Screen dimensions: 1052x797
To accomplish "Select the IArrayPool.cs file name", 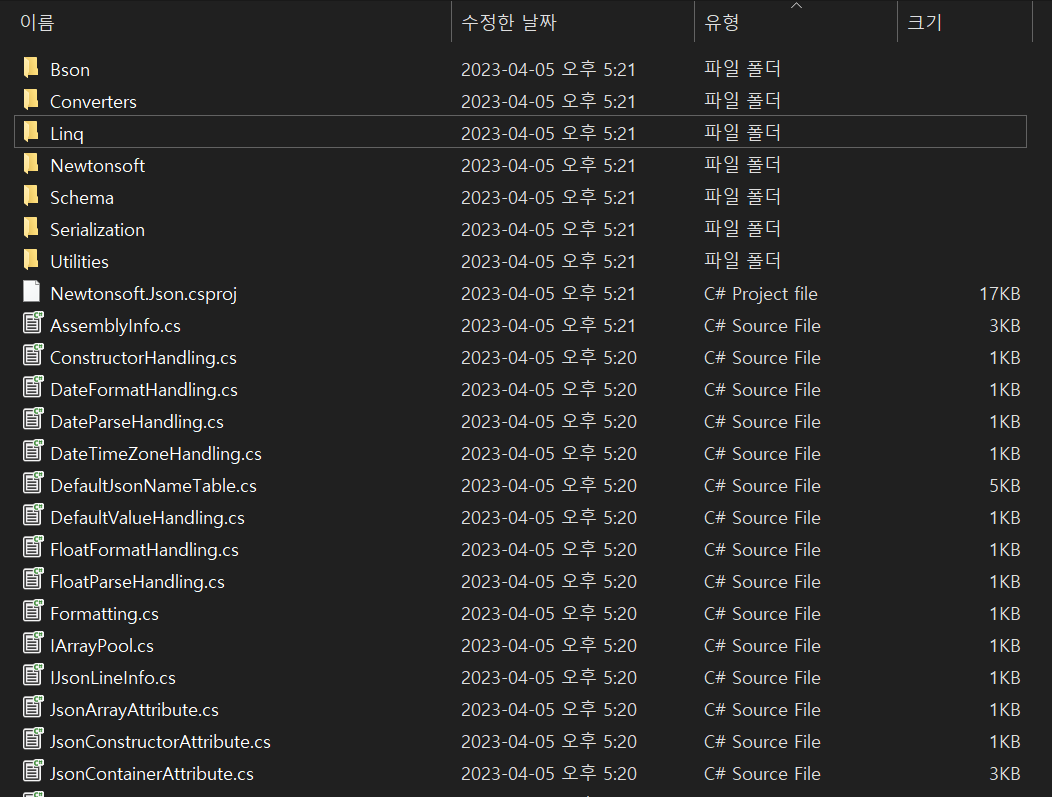I will tap(102, 646).
